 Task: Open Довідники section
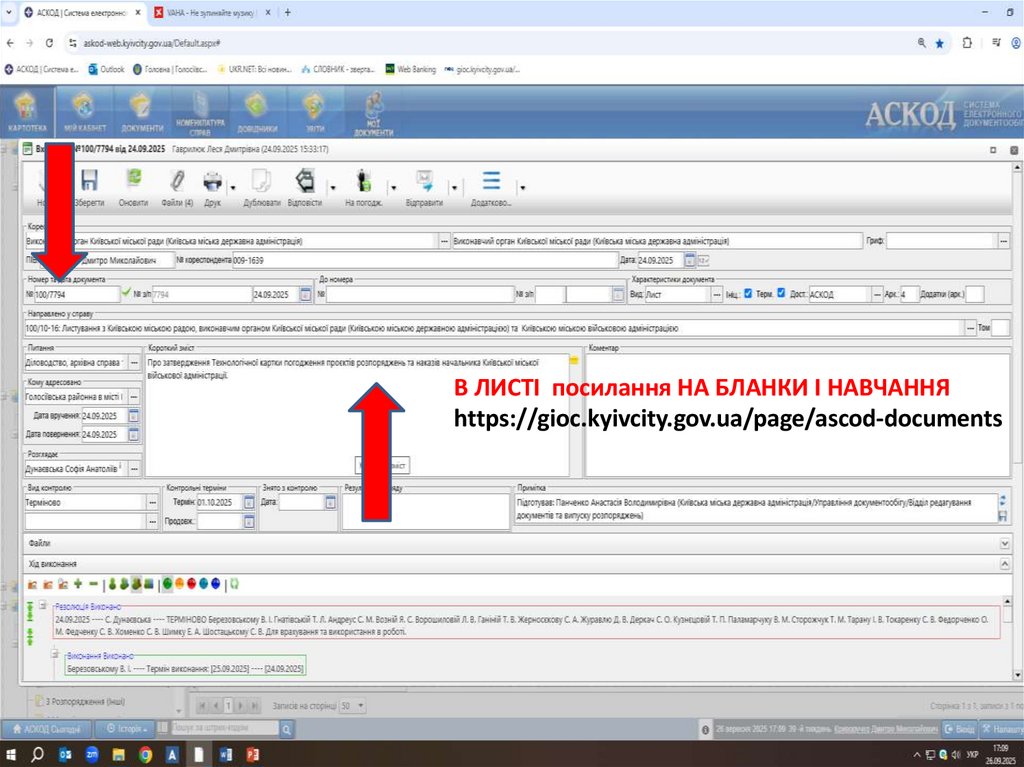(x=257, y=112)
